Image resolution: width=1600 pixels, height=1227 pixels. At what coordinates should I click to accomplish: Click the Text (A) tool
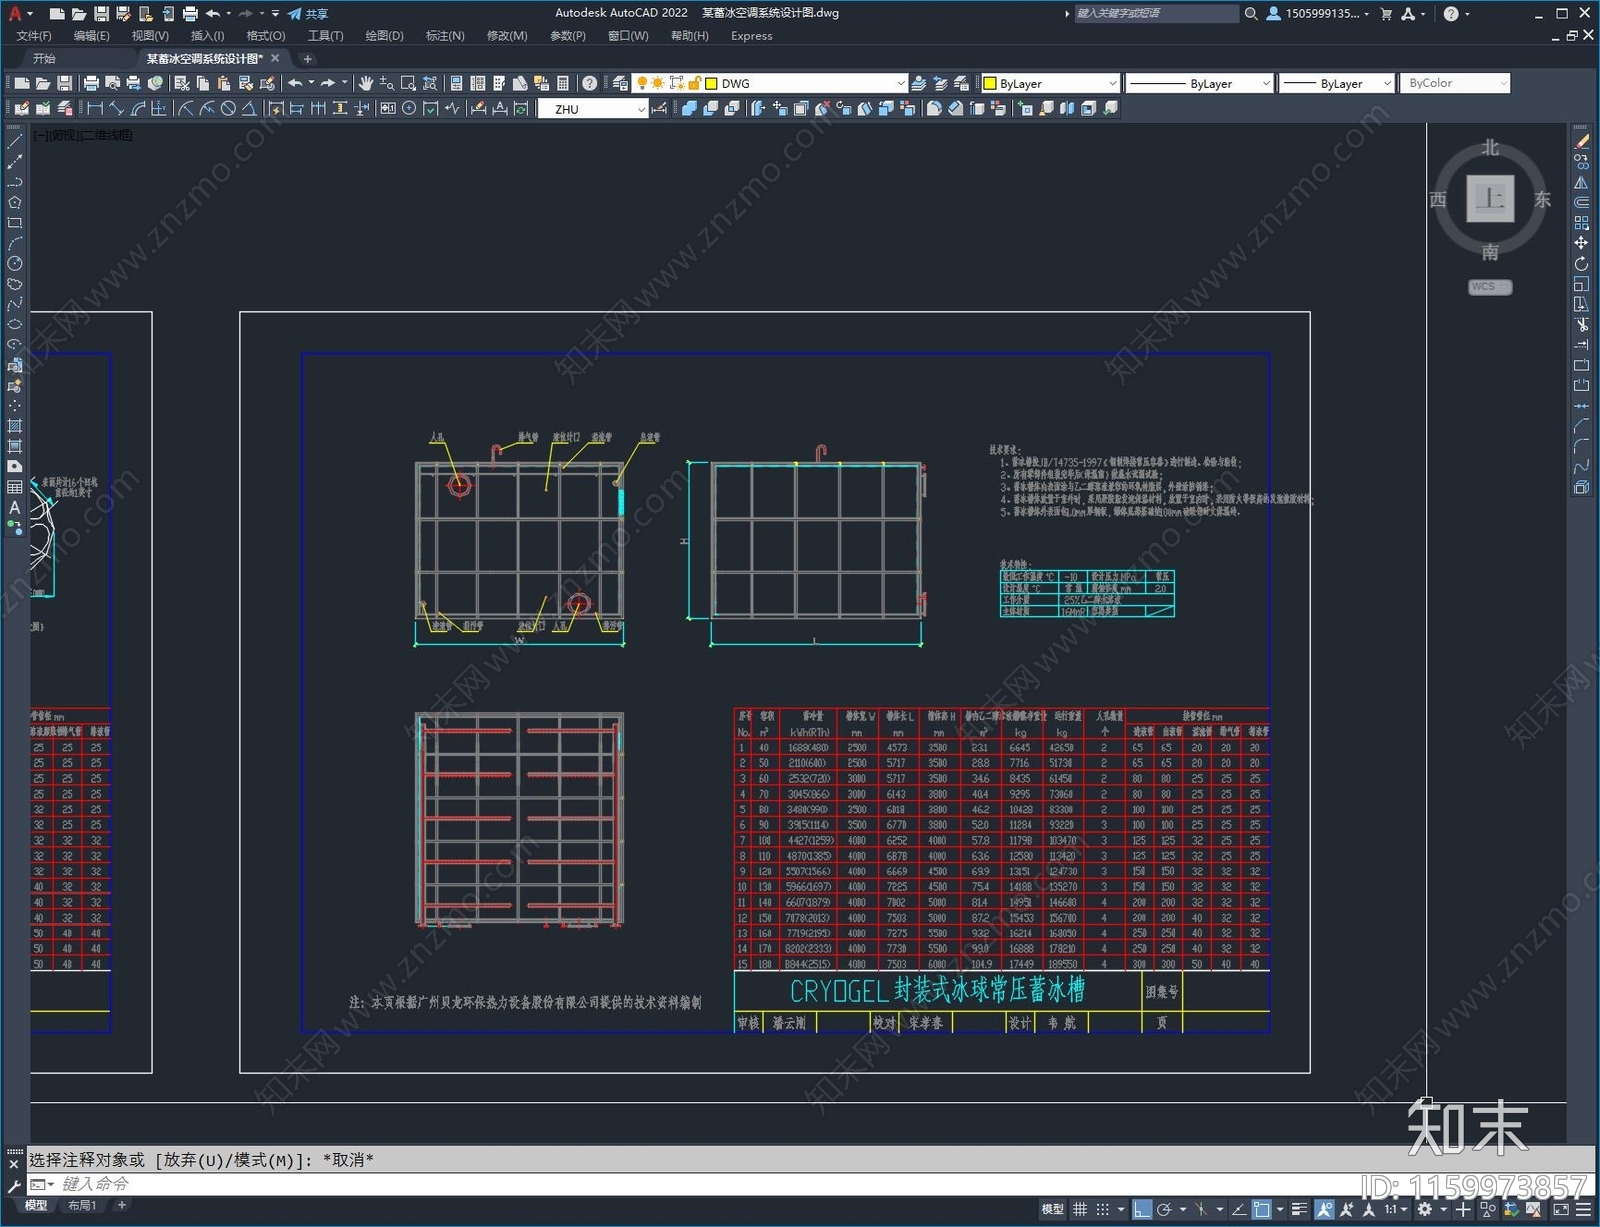coord(14,507)
